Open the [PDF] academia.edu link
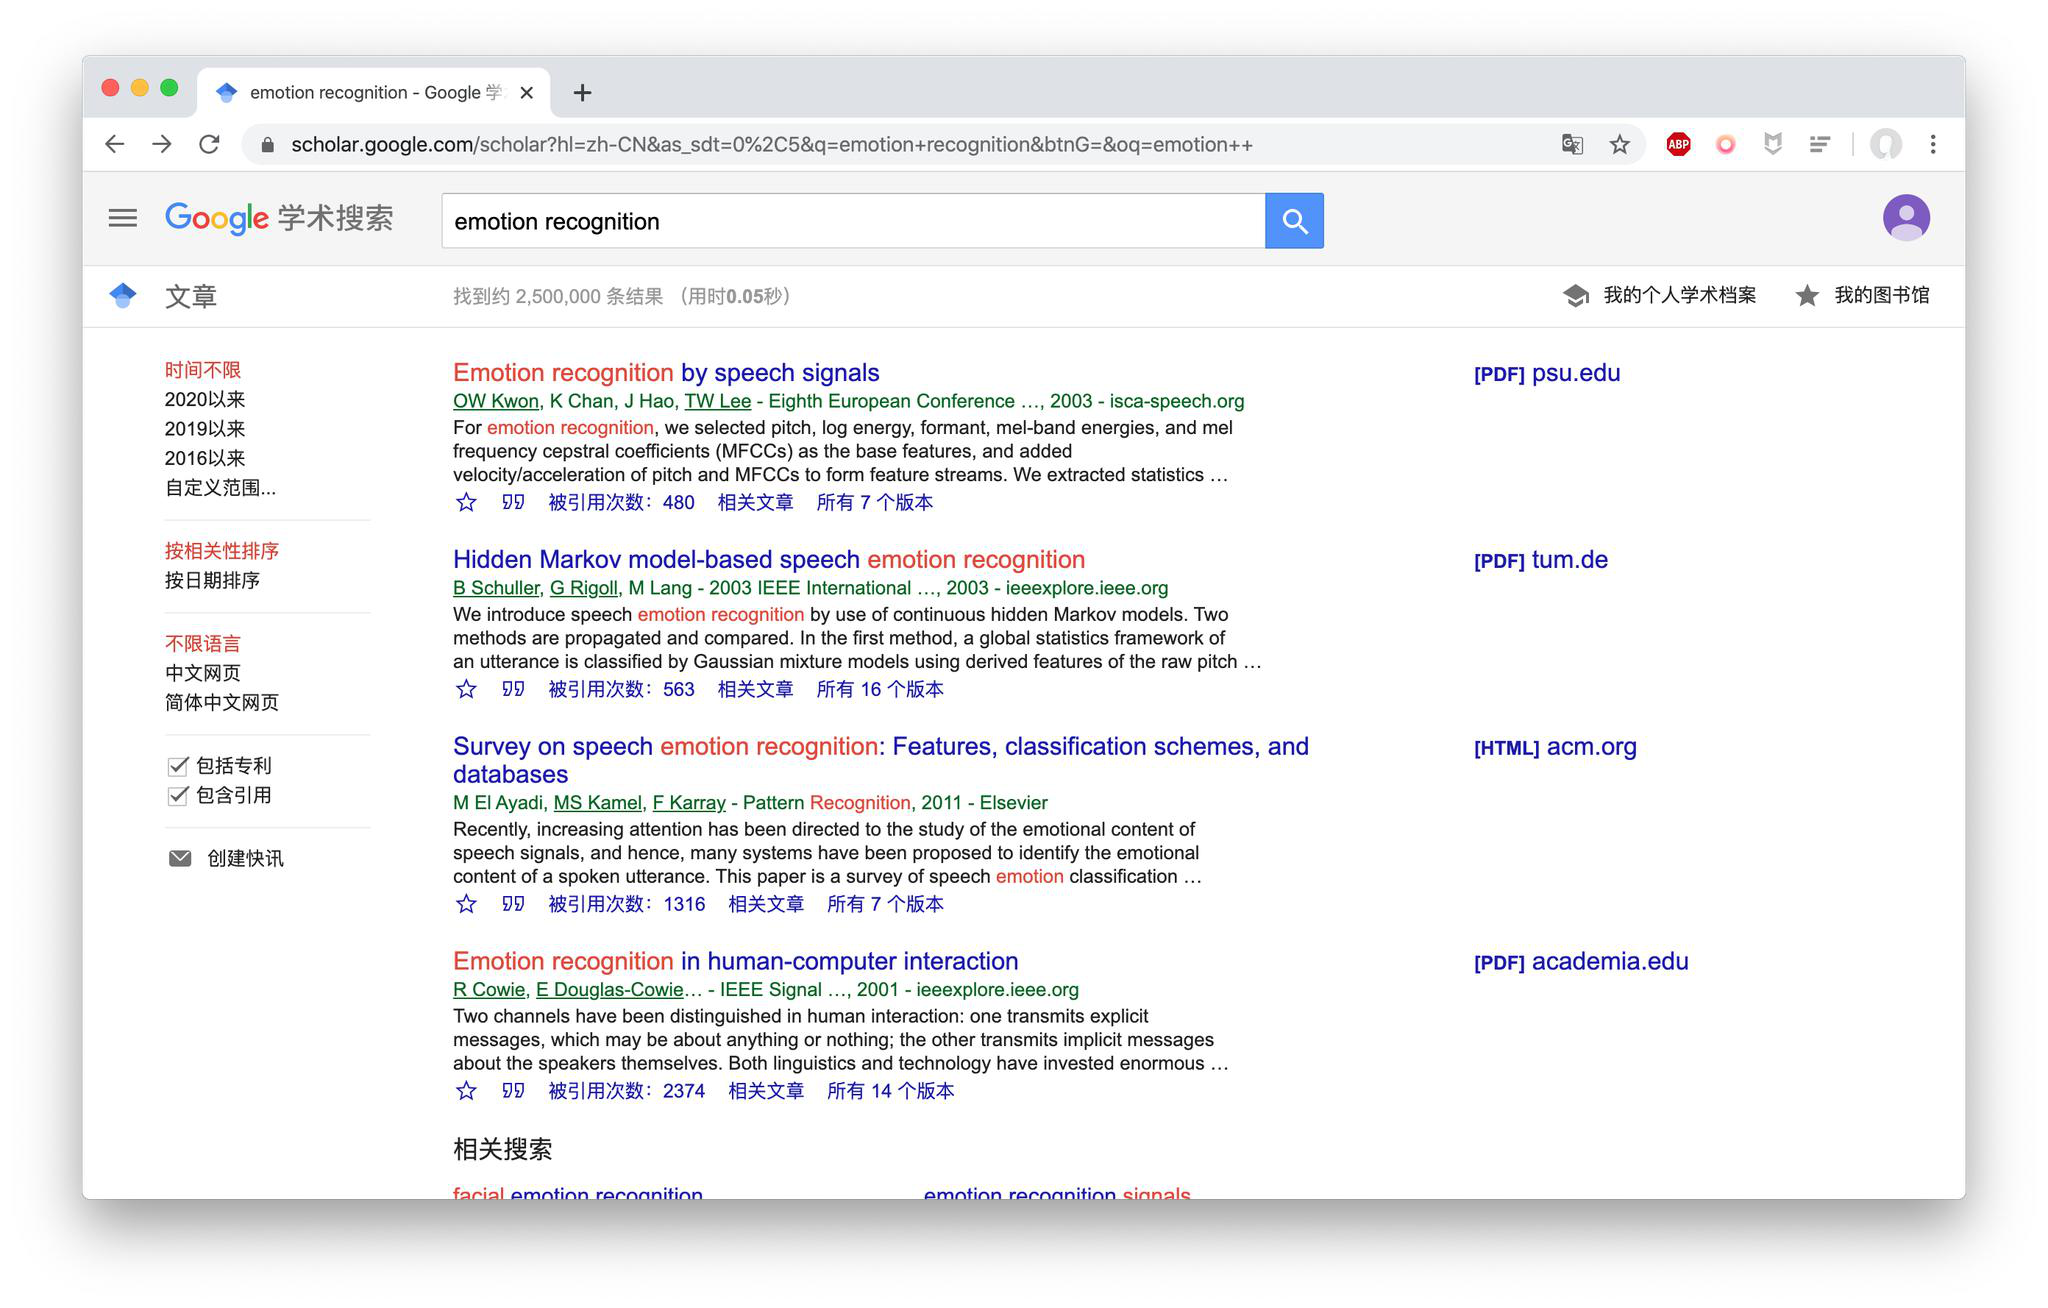The height and width of the screenshot is (1308, 2048). tap(1581, 962)
